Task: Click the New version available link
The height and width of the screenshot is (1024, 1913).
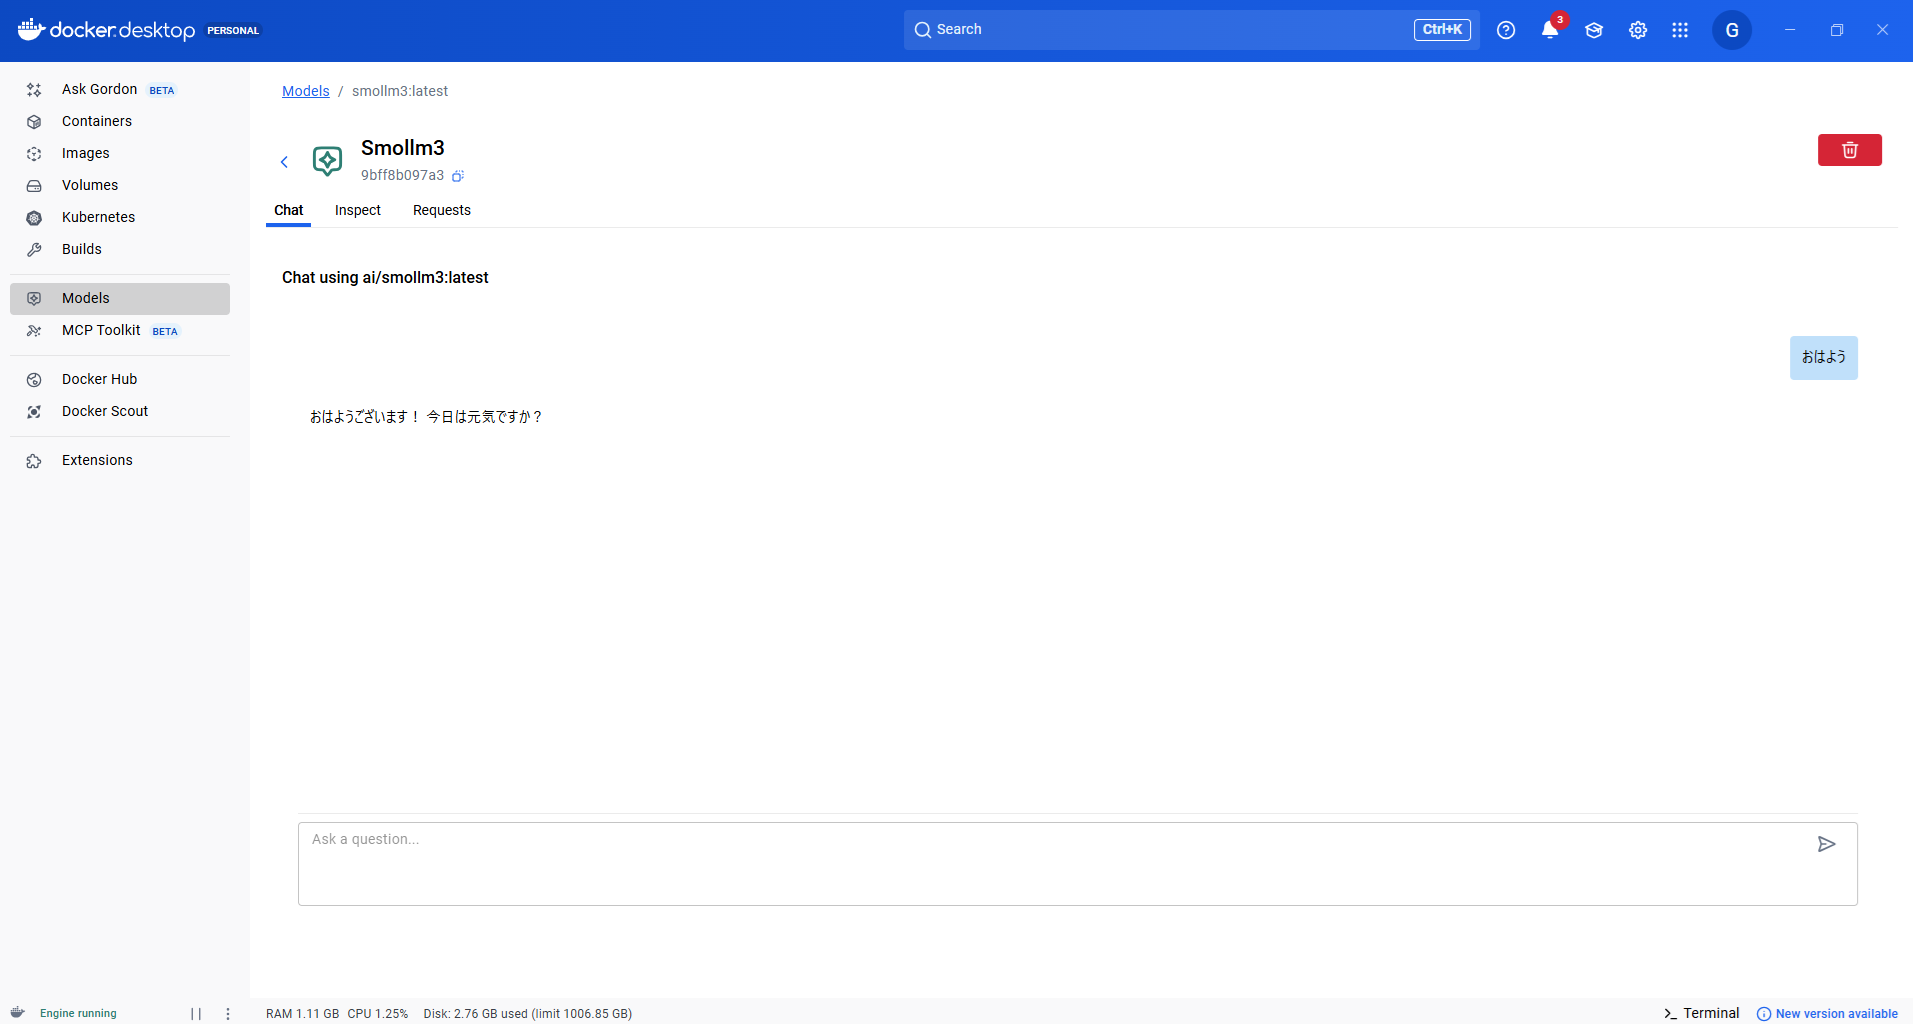Action: click(x=1827, y=1013)
